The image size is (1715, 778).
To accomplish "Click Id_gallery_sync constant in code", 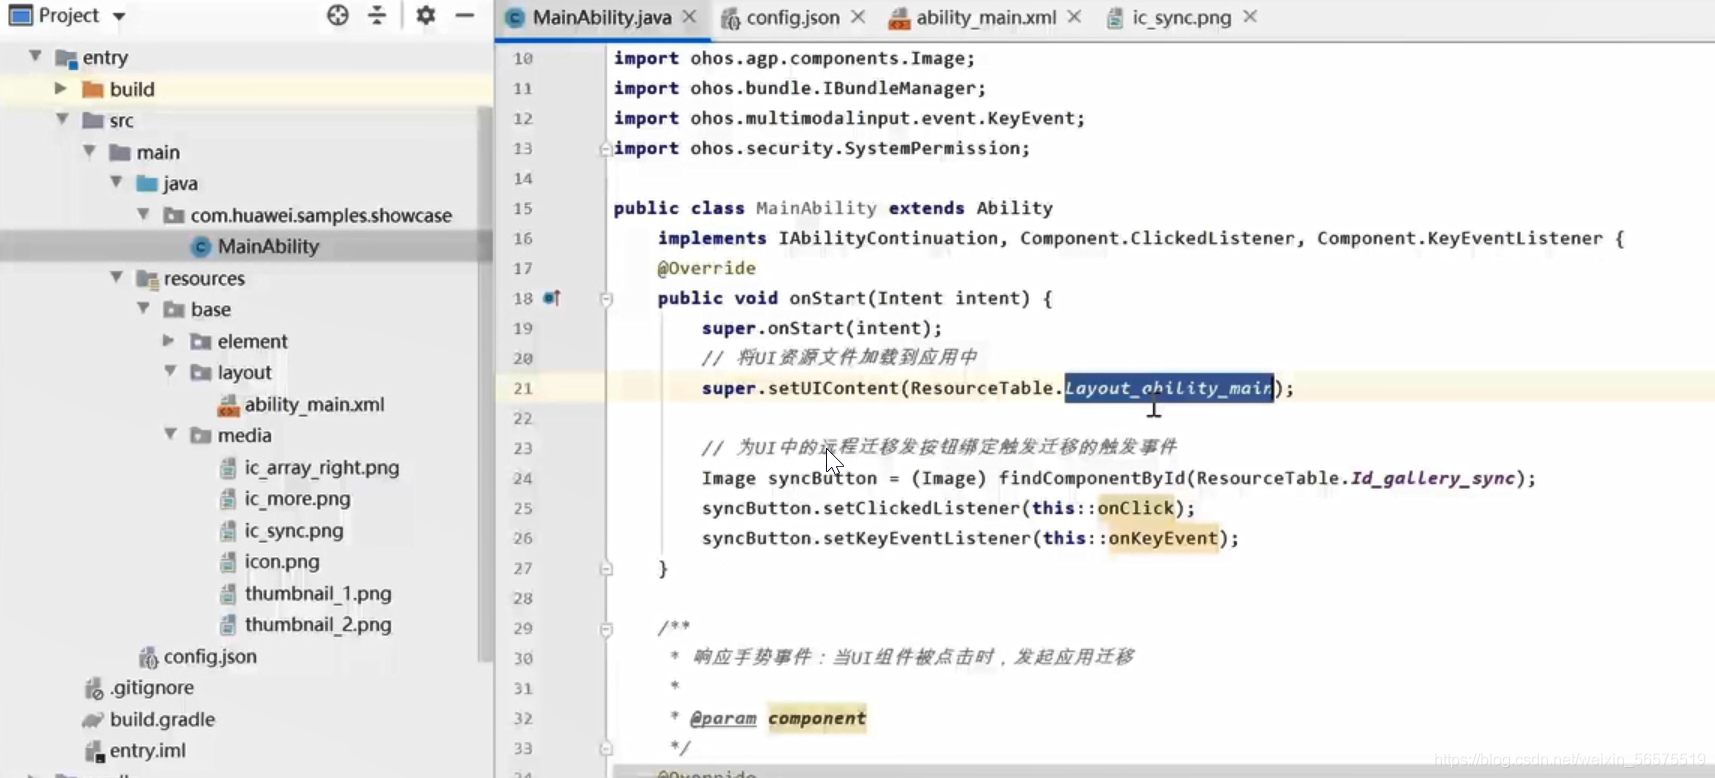I will [x=1433, y=478].
